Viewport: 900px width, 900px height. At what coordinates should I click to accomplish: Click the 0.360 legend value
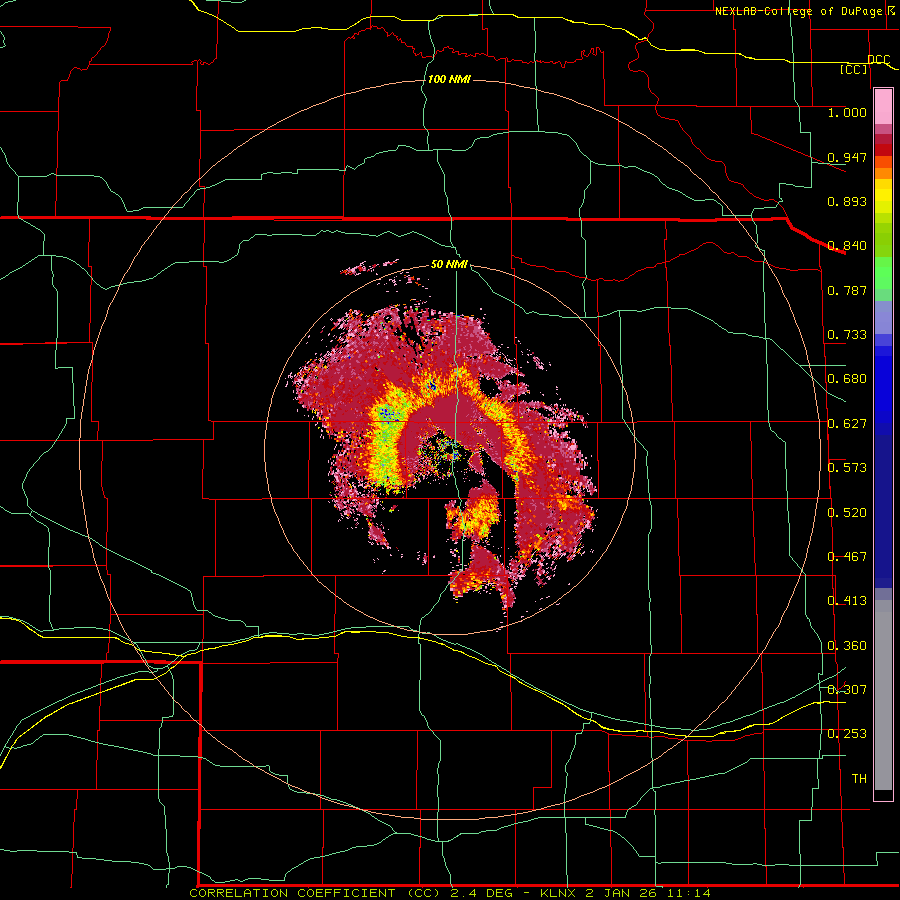point(847,646)
